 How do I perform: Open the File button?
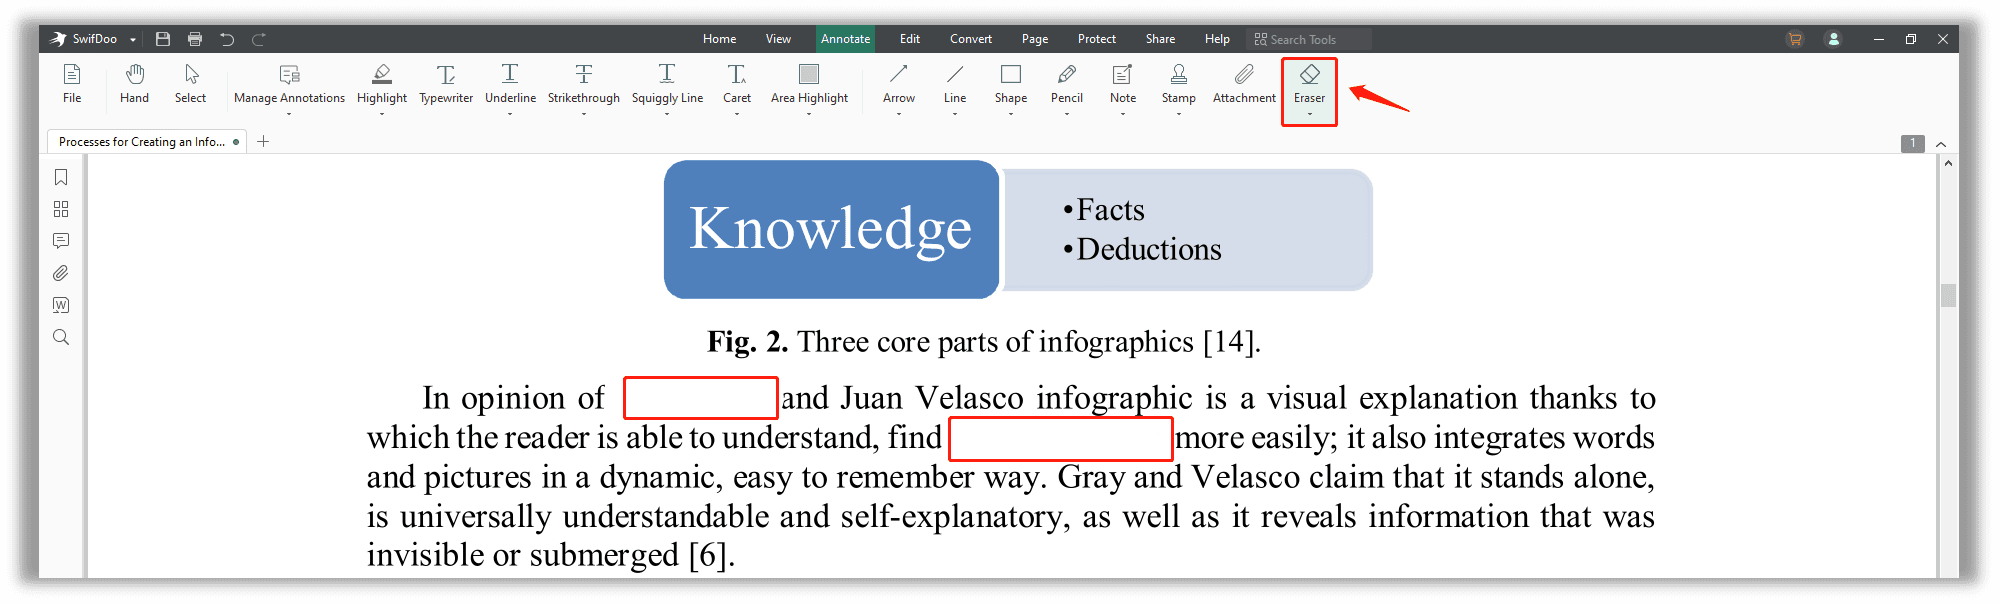point(72,82)
